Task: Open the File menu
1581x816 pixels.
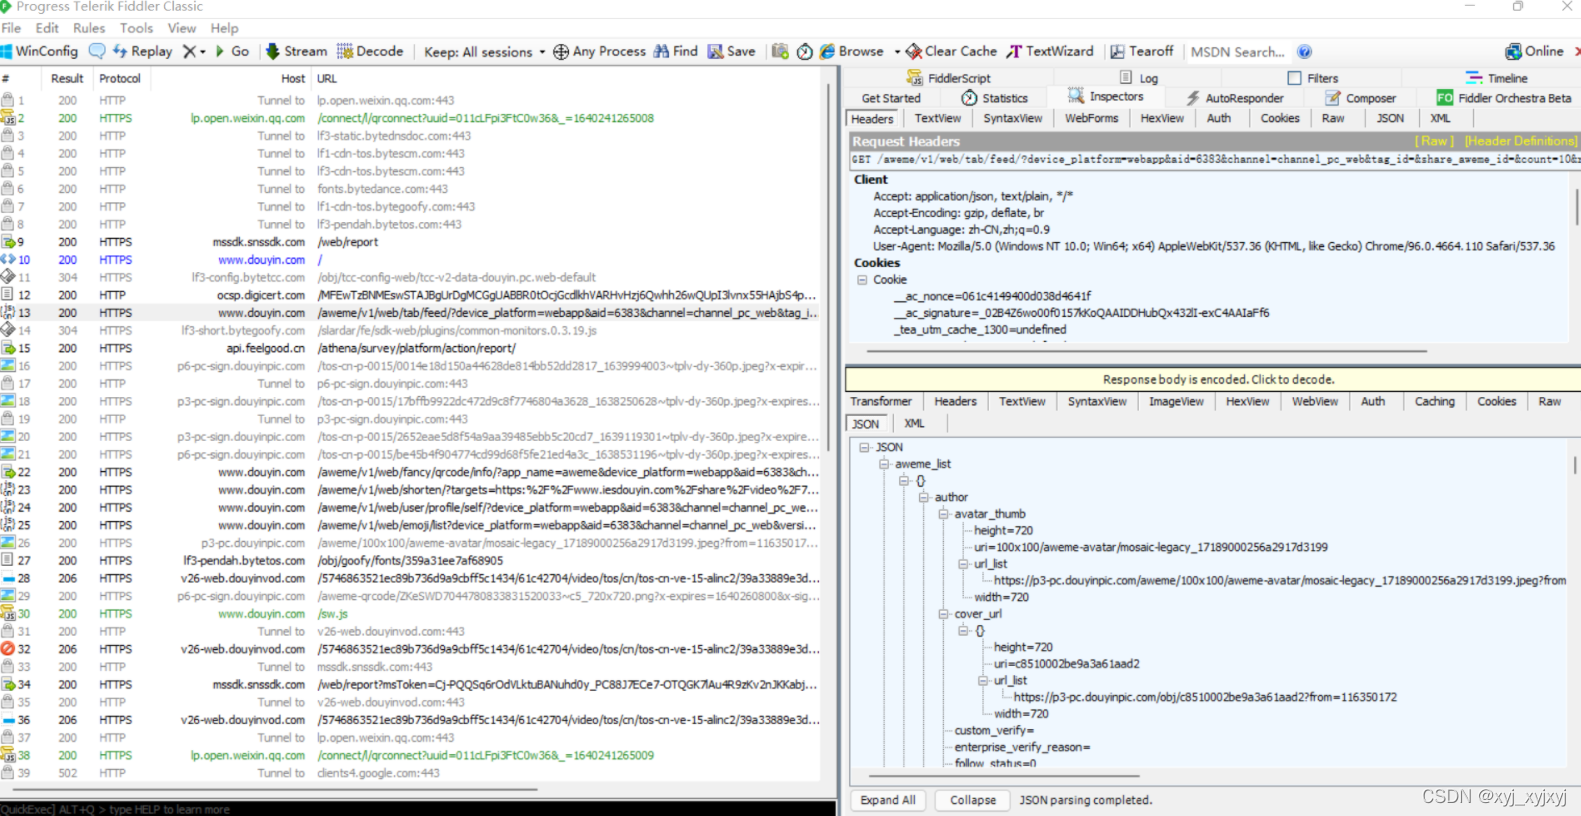Action: 11,28
